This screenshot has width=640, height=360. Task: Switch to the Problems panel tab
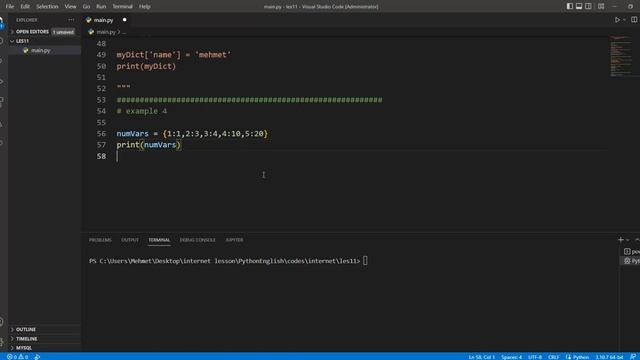(x=100, y=240)
